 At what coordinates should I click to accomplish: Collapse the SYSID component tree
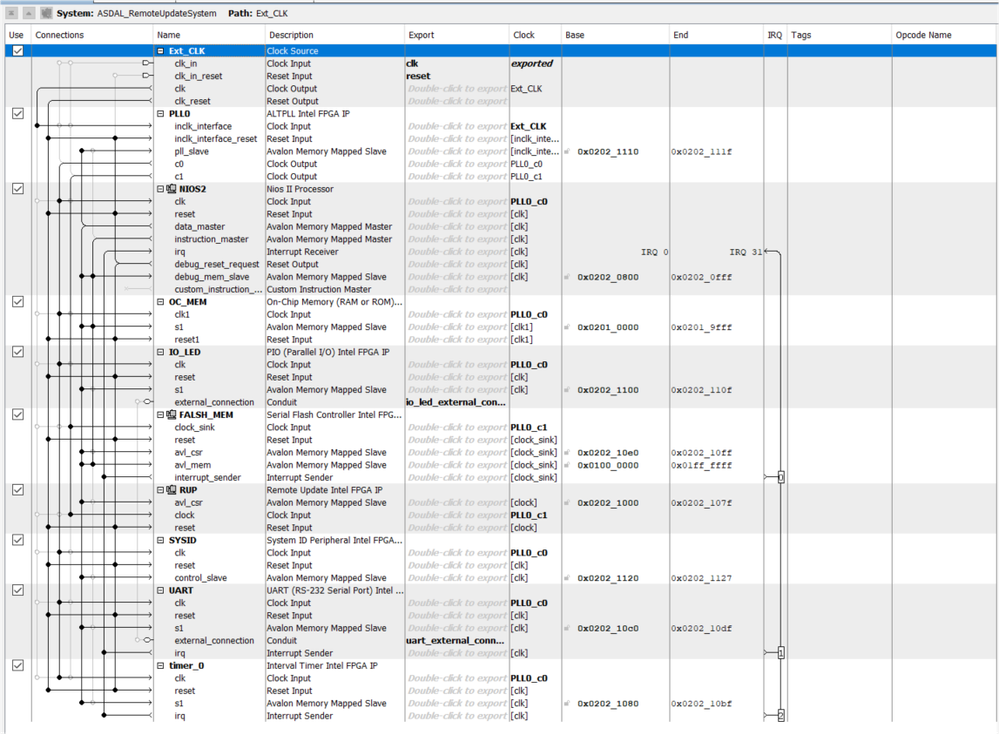(161, 540)
